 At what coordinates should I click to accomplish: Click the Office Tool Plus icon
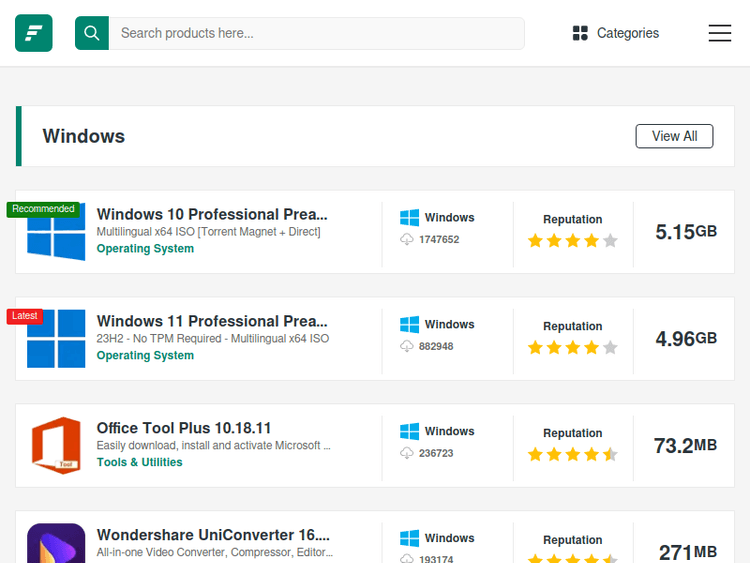56,445
